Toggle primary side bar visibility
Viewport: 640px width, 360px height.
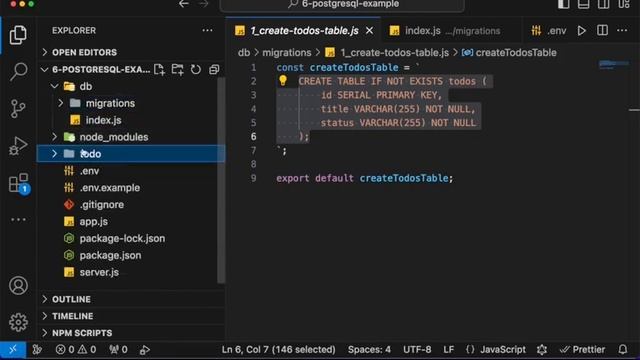(x=563, y=4)
